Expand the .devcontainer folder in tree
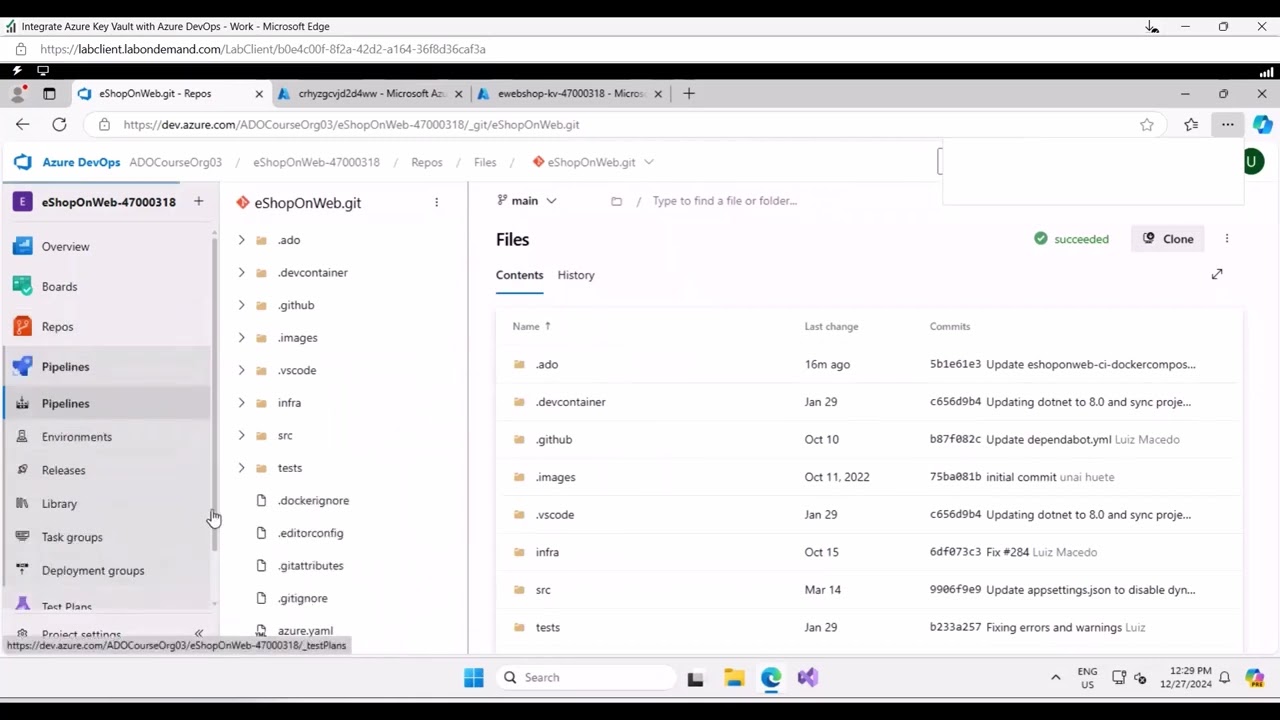This screenshot has width=1280, height=720. click(241, 272)
